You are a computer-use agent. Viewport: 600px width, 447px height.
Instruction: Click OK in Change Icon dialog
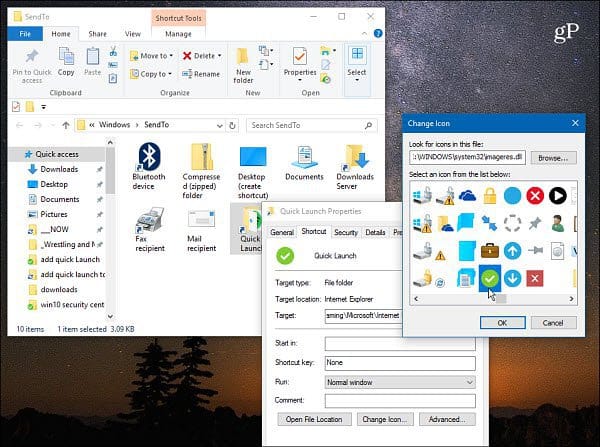(x=502, y=323)
